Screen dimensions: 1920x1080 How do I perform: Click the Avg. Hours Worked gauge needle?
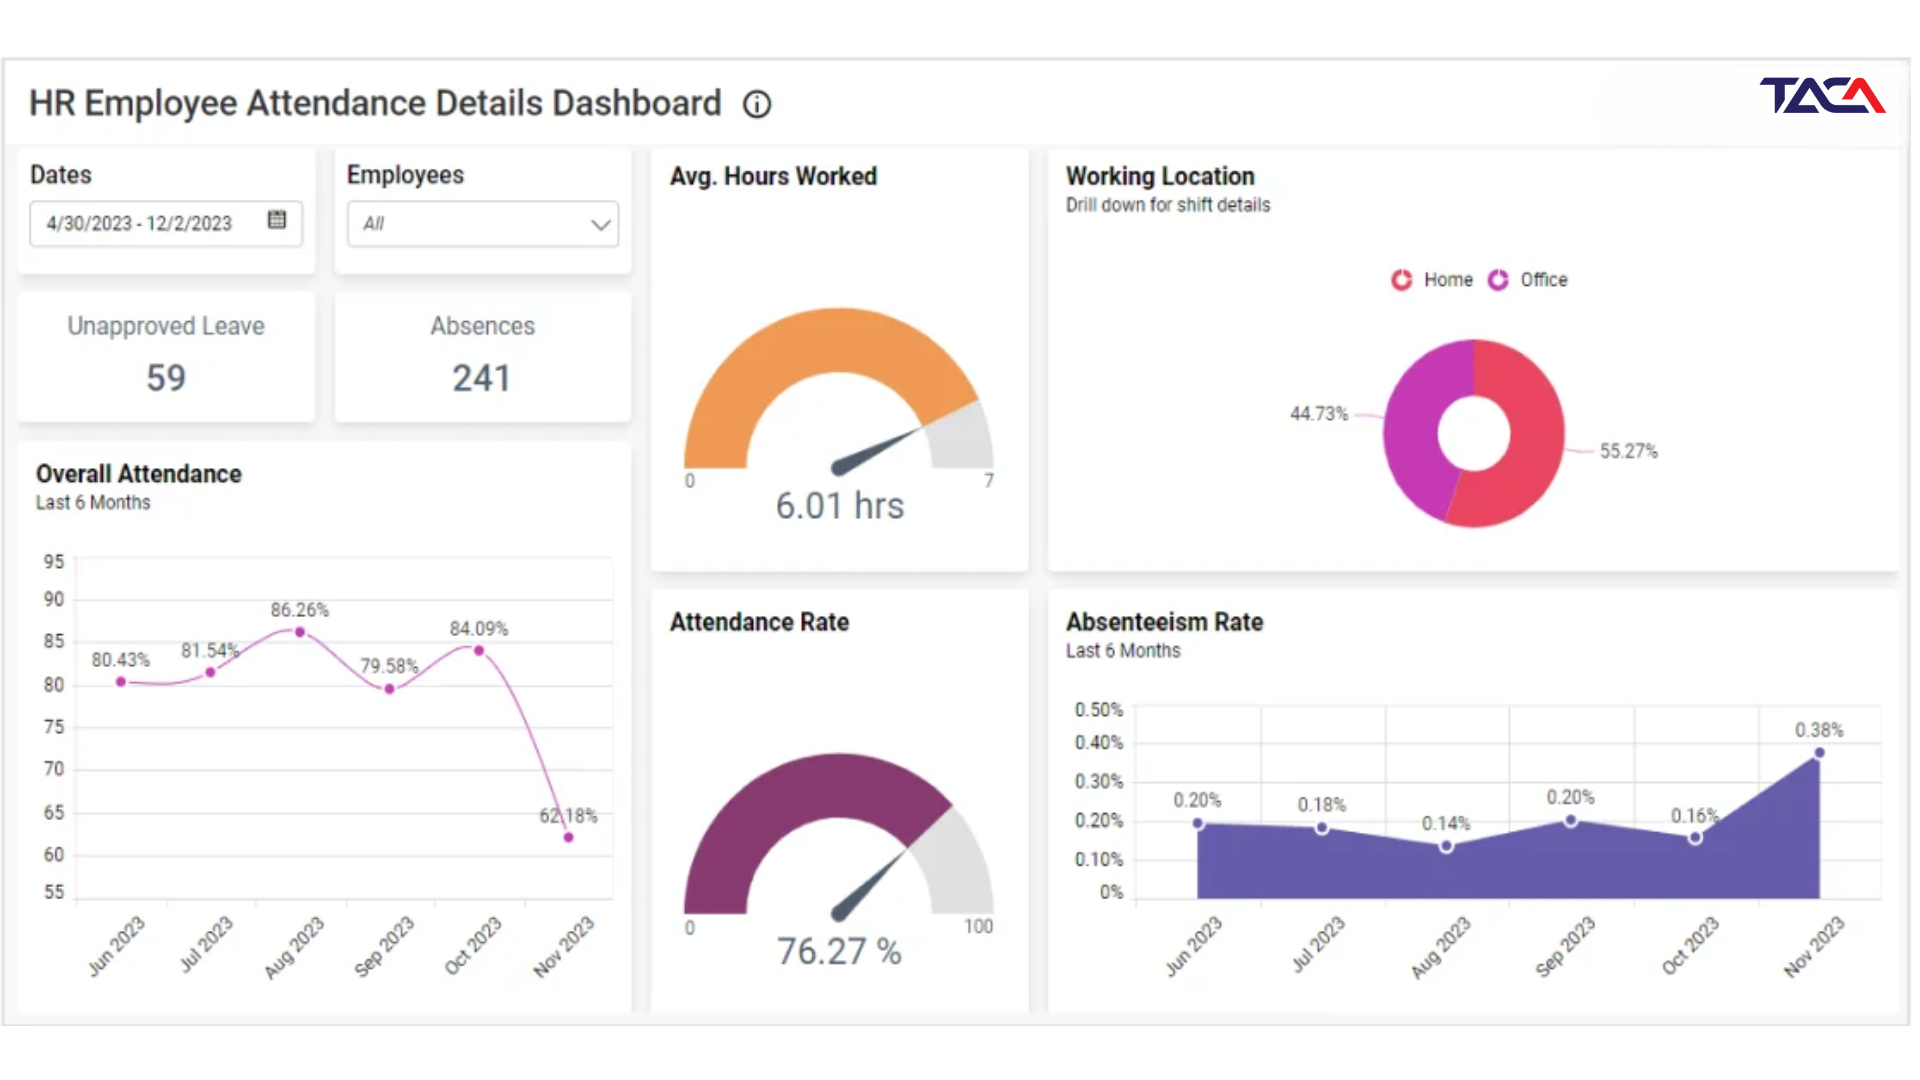coord(876,451)
